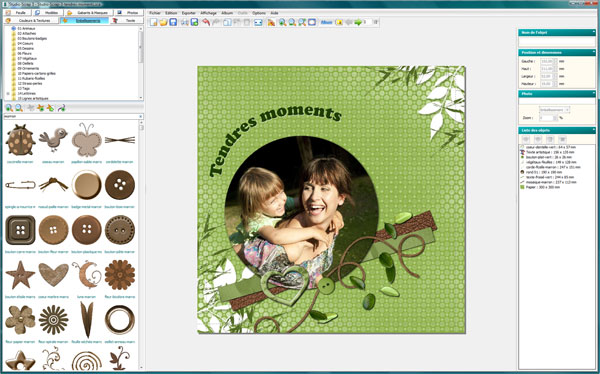The height and width of the screenshot is (374, 600).
Task: Open the Aide menu
Action: click(274, 13)
